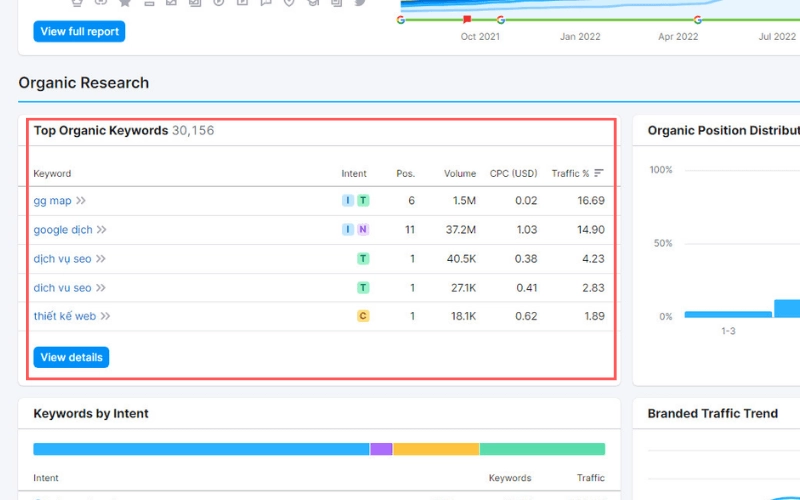Open the chevron icon next to google dịch
Screen dimensions: 800x500
(x=102, y=230)
